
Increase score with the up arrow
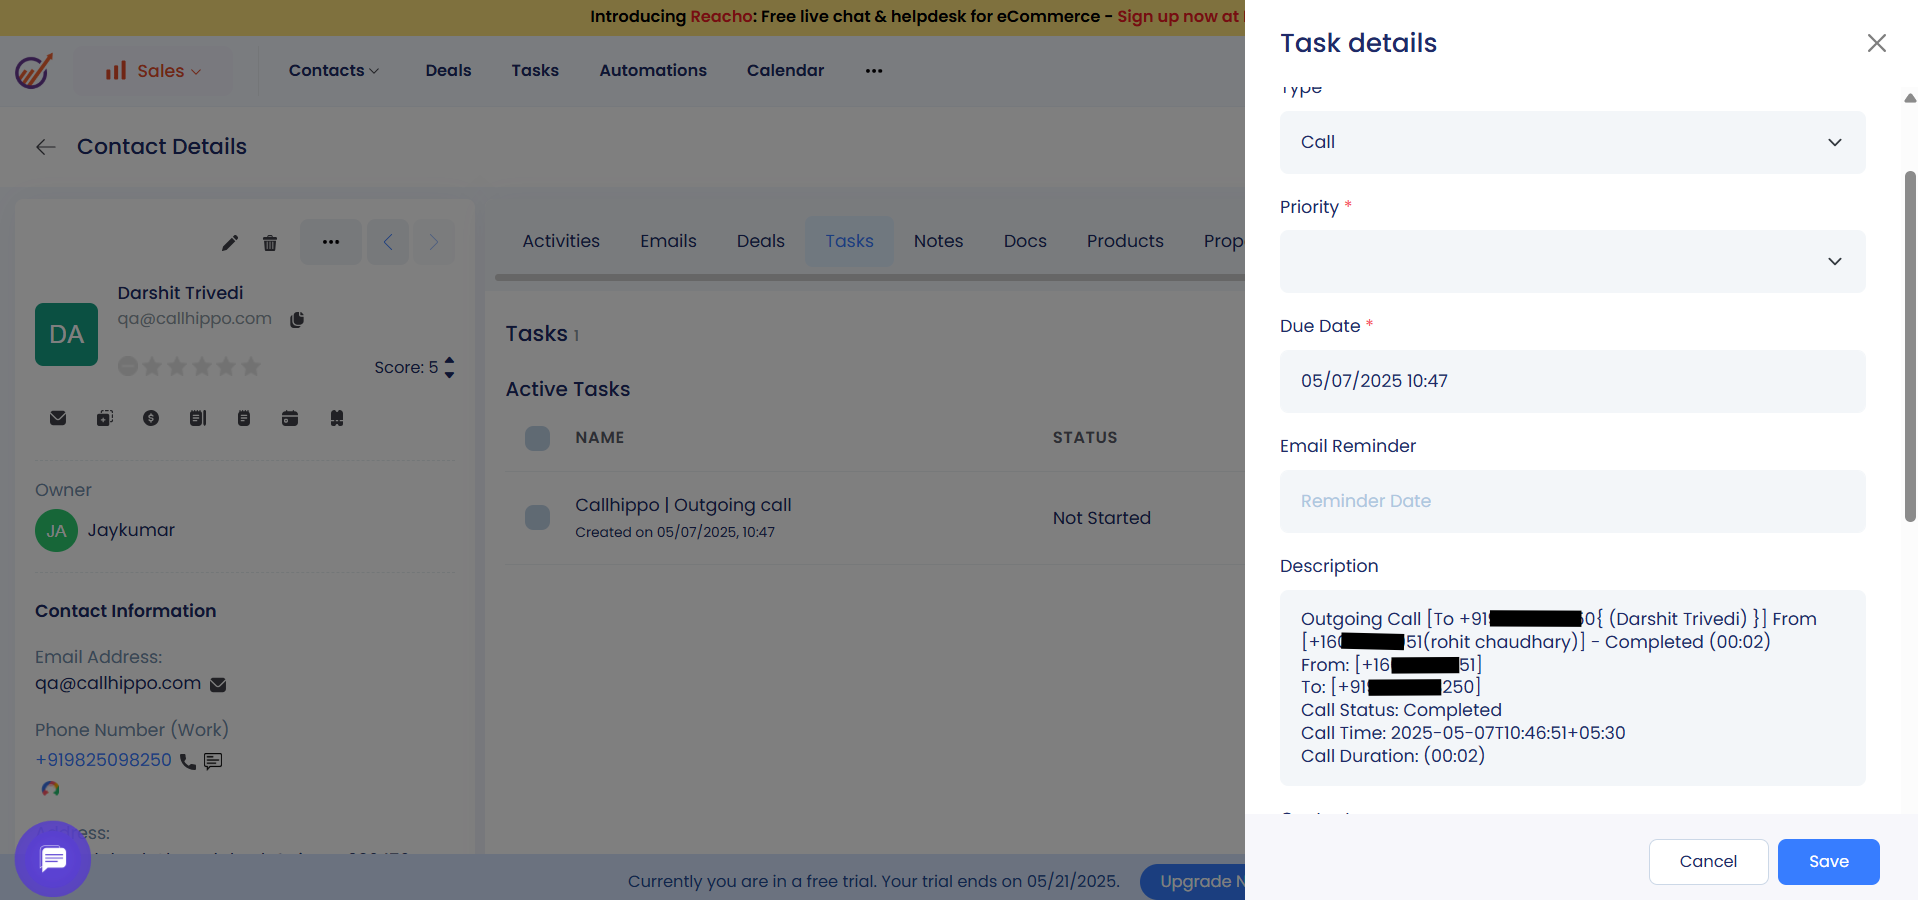pyautogui.click(x=449, y=361)
